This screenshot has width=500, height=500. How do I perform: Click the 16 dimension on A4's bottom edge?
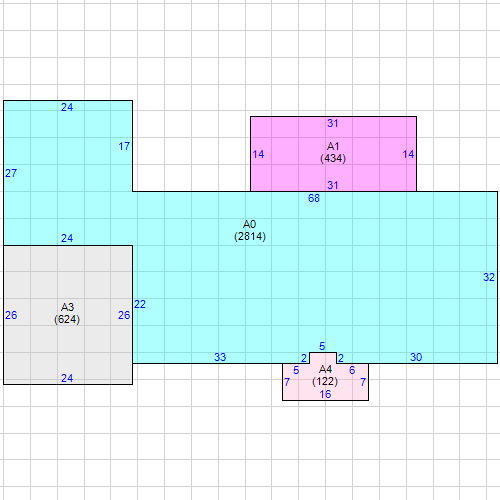325,395
